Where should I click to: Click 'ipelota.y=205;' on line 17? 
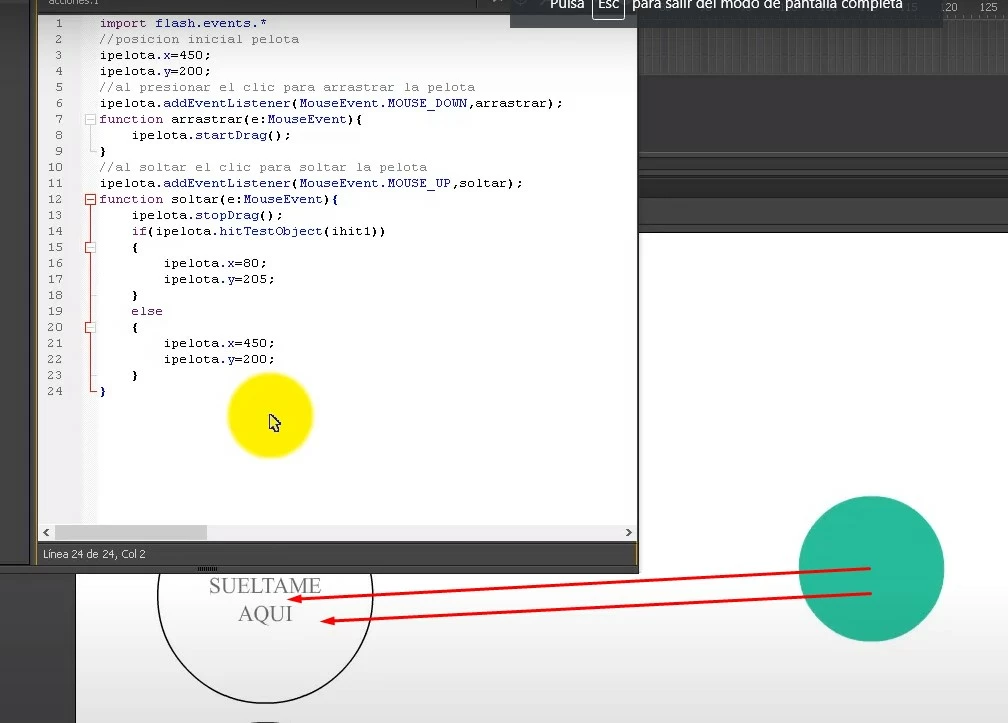point(219,280)
